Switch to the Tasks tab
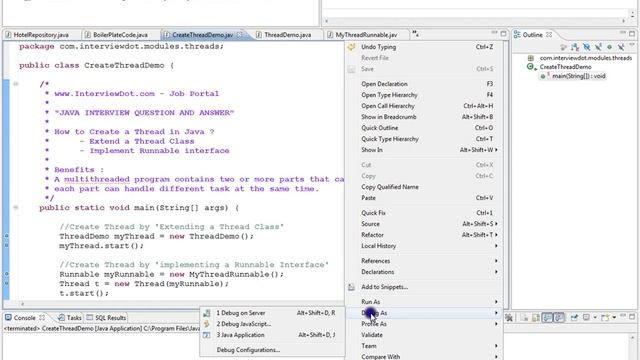Viewport: 640px width, 360px height. (70, 318)
